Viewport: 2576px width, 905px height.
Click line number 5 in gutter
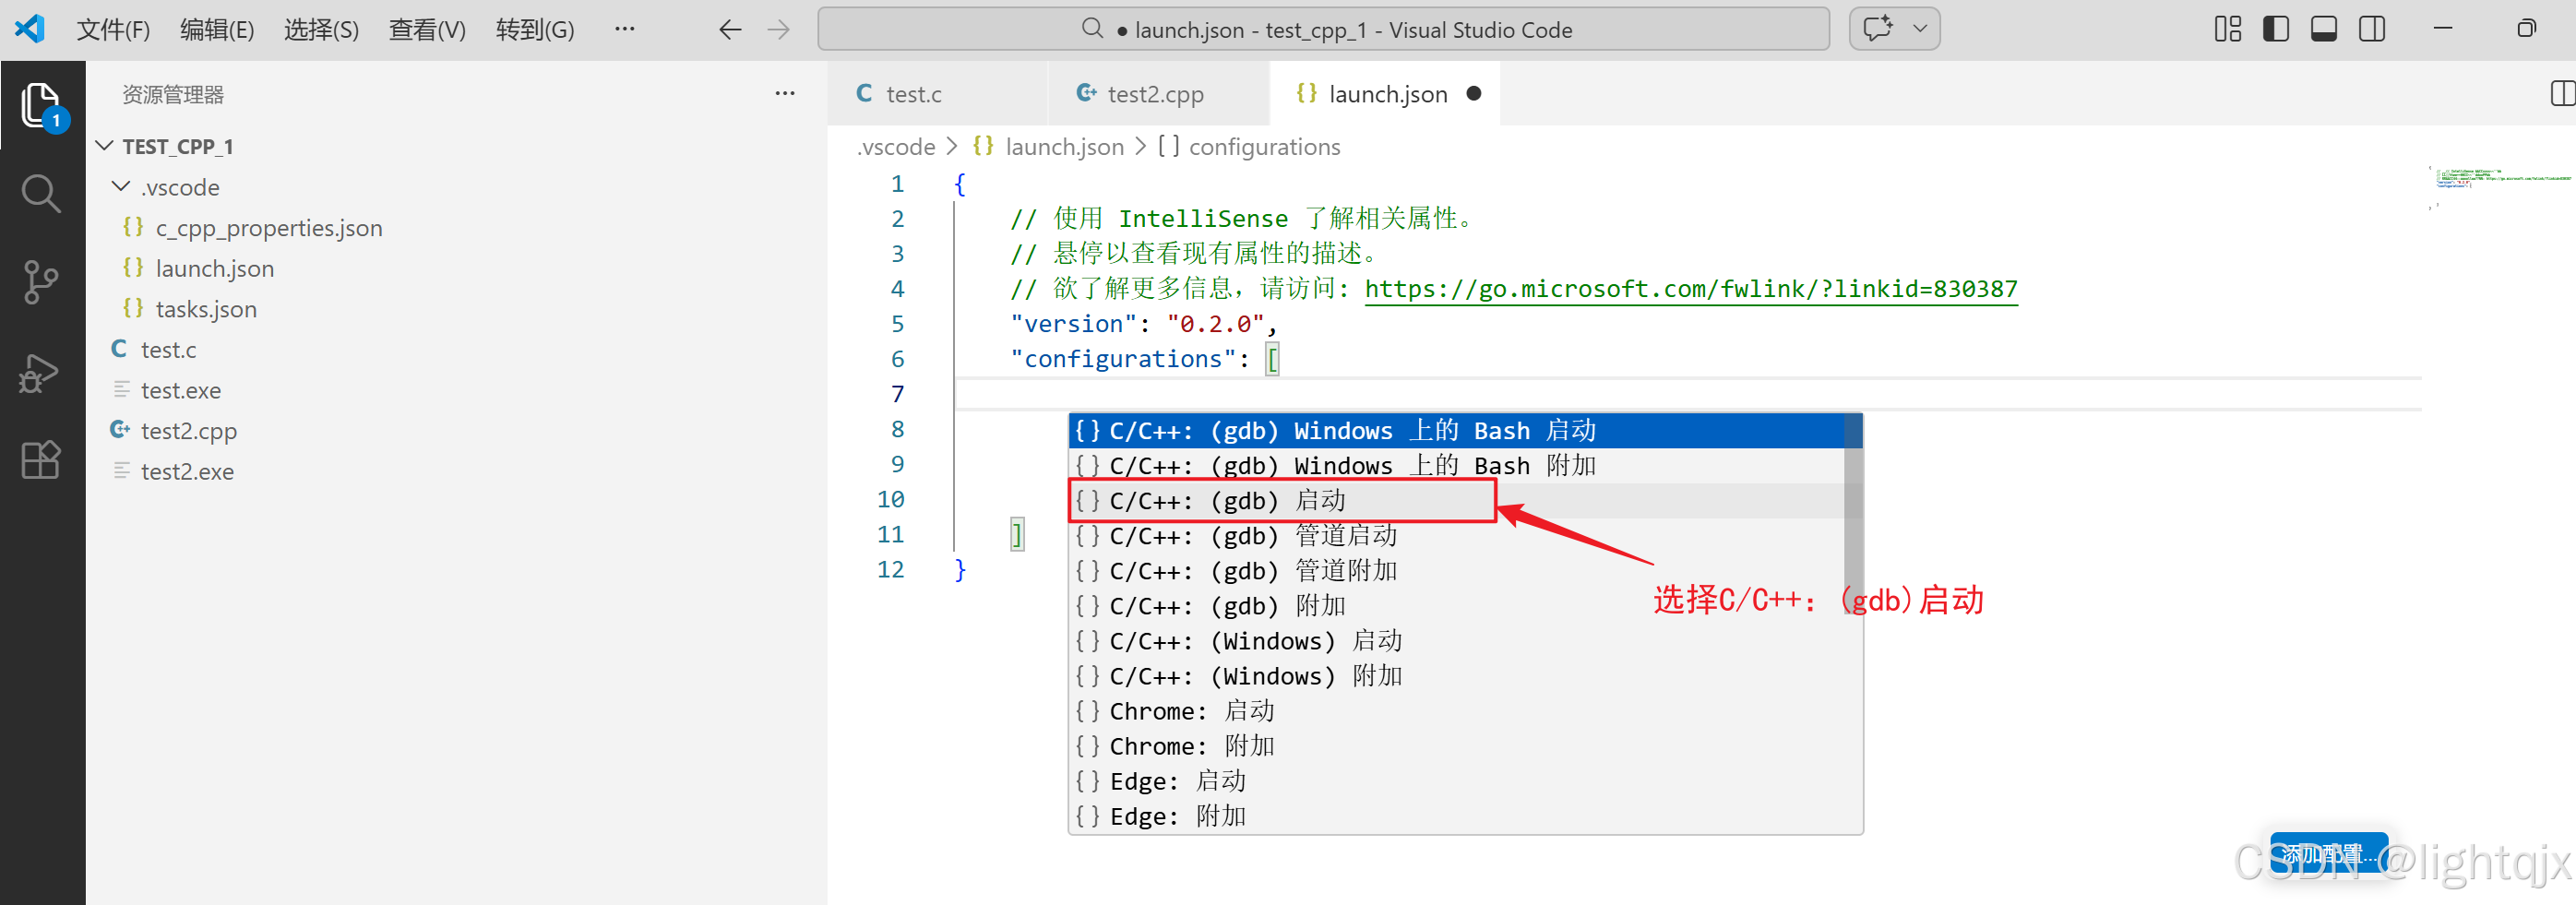tap(897, 324)
